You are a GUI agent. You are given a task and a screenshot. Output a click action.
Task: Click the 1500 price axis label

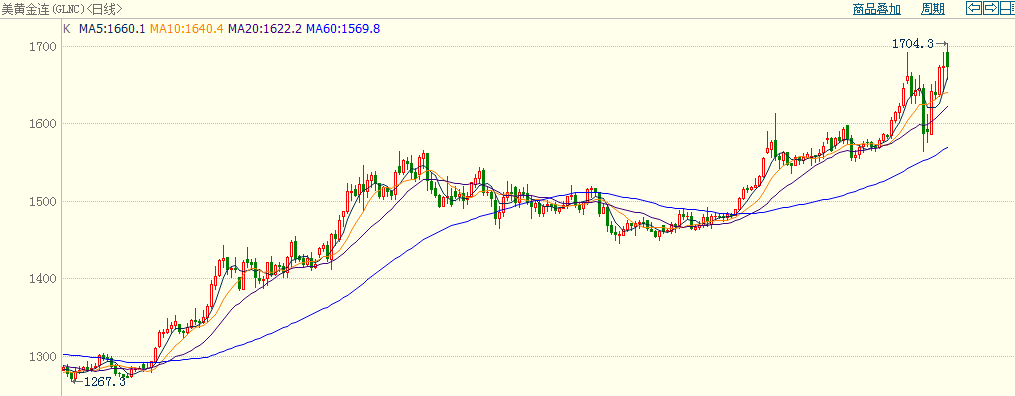pos(42,201)
